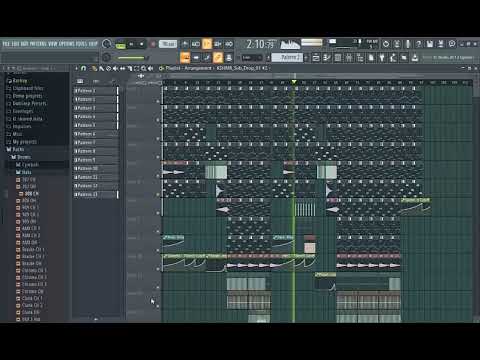The image size is (480, 360).
Task: Toggle note grouping link icon
Action: coord(218,58)
